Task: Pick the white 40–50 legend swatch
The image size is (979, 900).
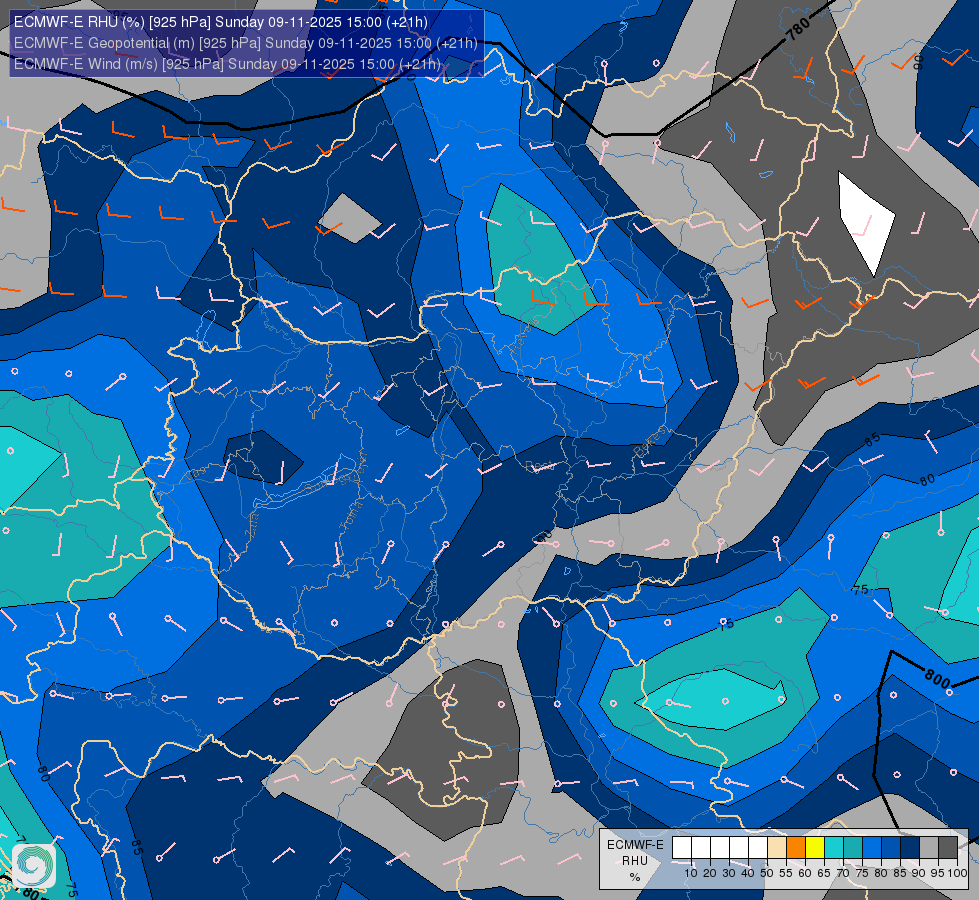Action: click(x=758, y=848)
